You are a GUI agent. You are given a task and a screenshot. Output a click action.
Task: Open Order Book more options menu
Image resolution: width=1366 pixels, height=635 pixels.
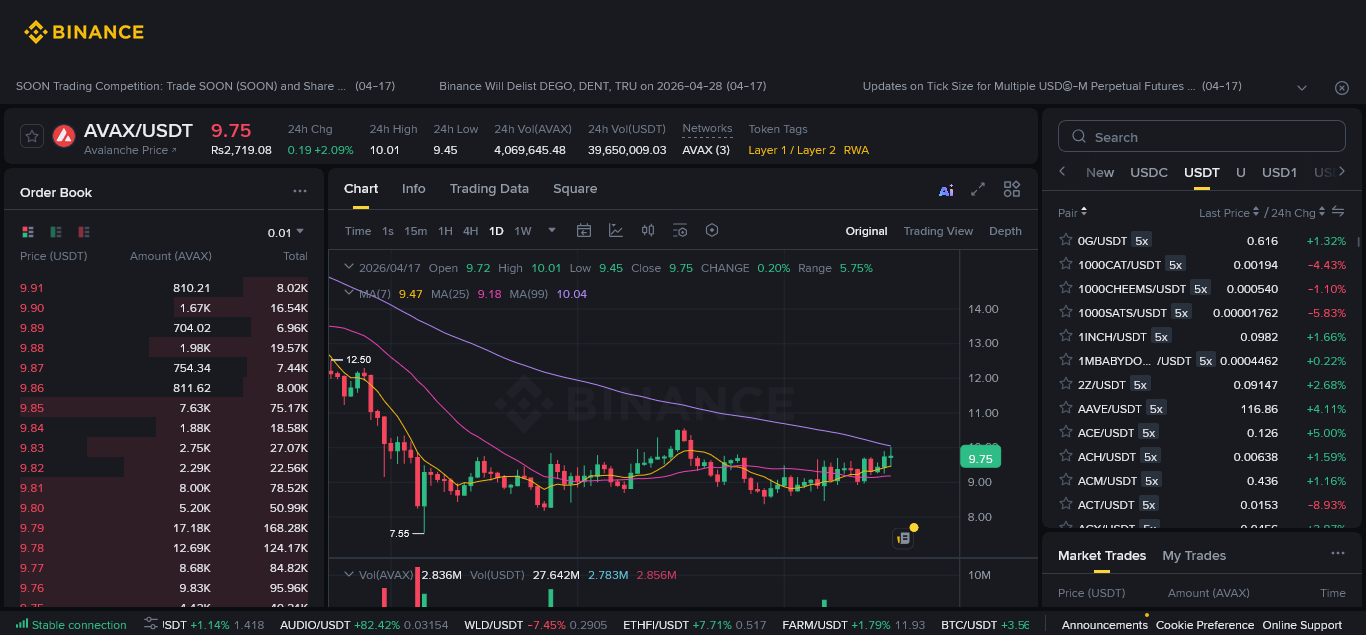pos(300,191)
